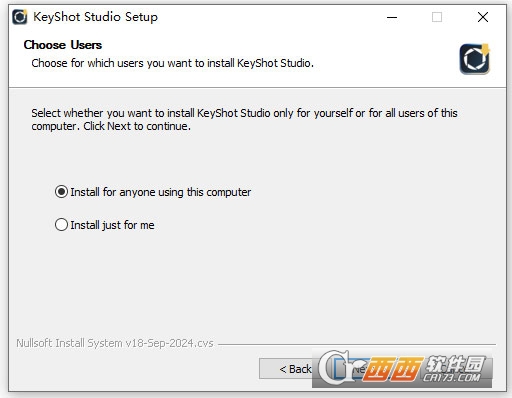
Task: Select the Install for anyone radio button
Action: [x=61, y=192]
